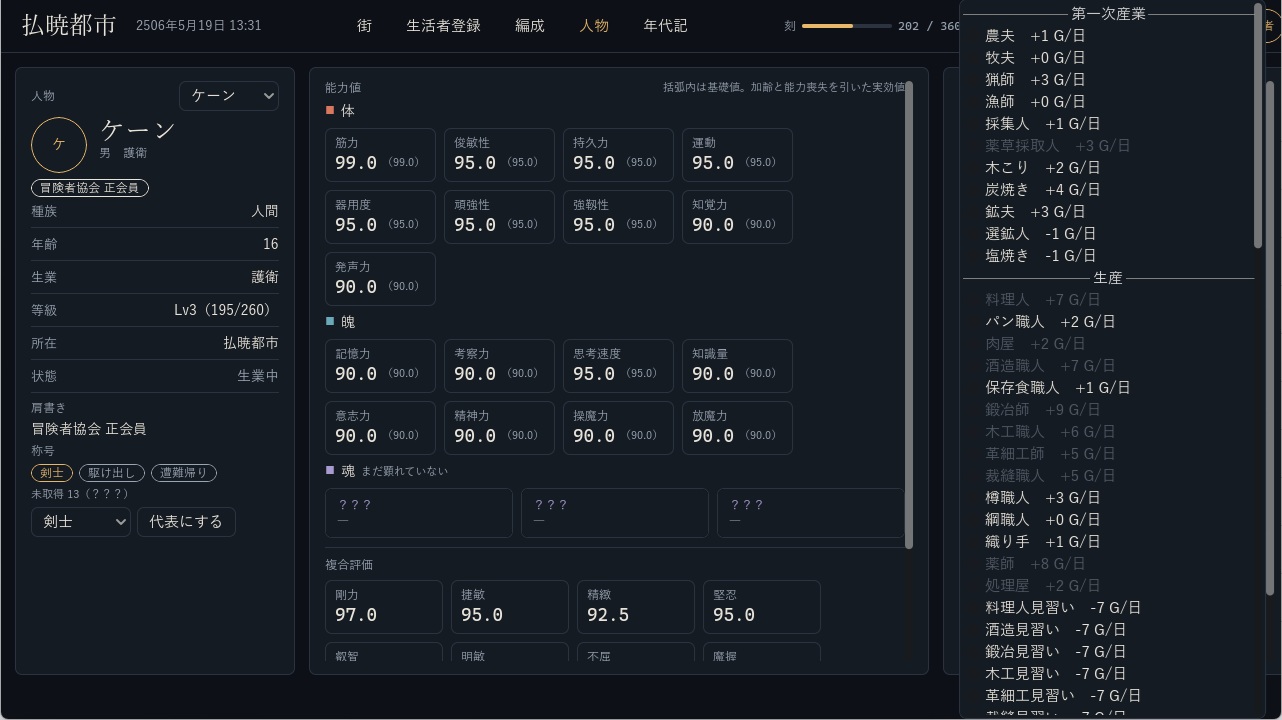The image size is (1282, 720).
Task: Click the purple 魂 section marker
Action: click(x=330, y=470)
